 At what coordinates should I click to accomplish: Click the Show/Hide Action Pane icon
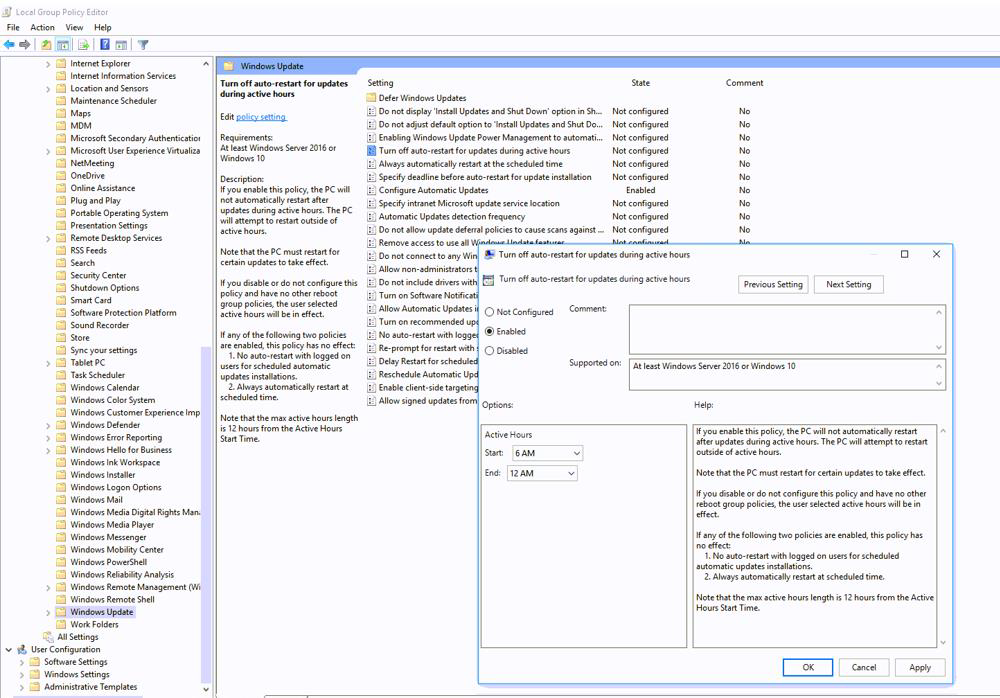[x=121, y=45]
